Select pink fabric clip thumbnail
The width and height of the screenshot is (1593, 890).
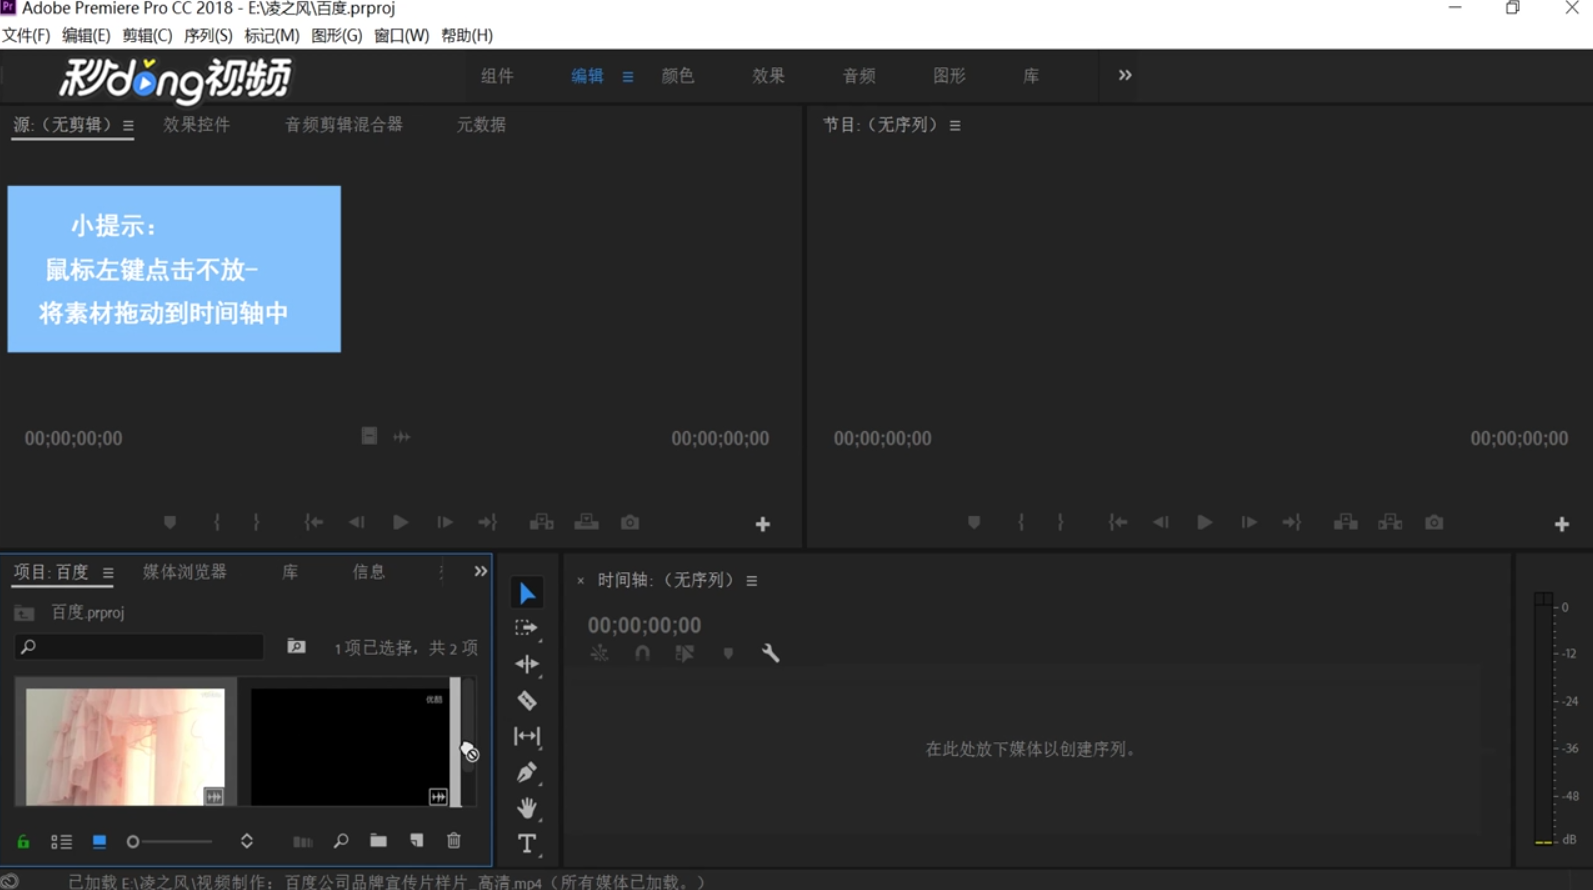(125, 746)
